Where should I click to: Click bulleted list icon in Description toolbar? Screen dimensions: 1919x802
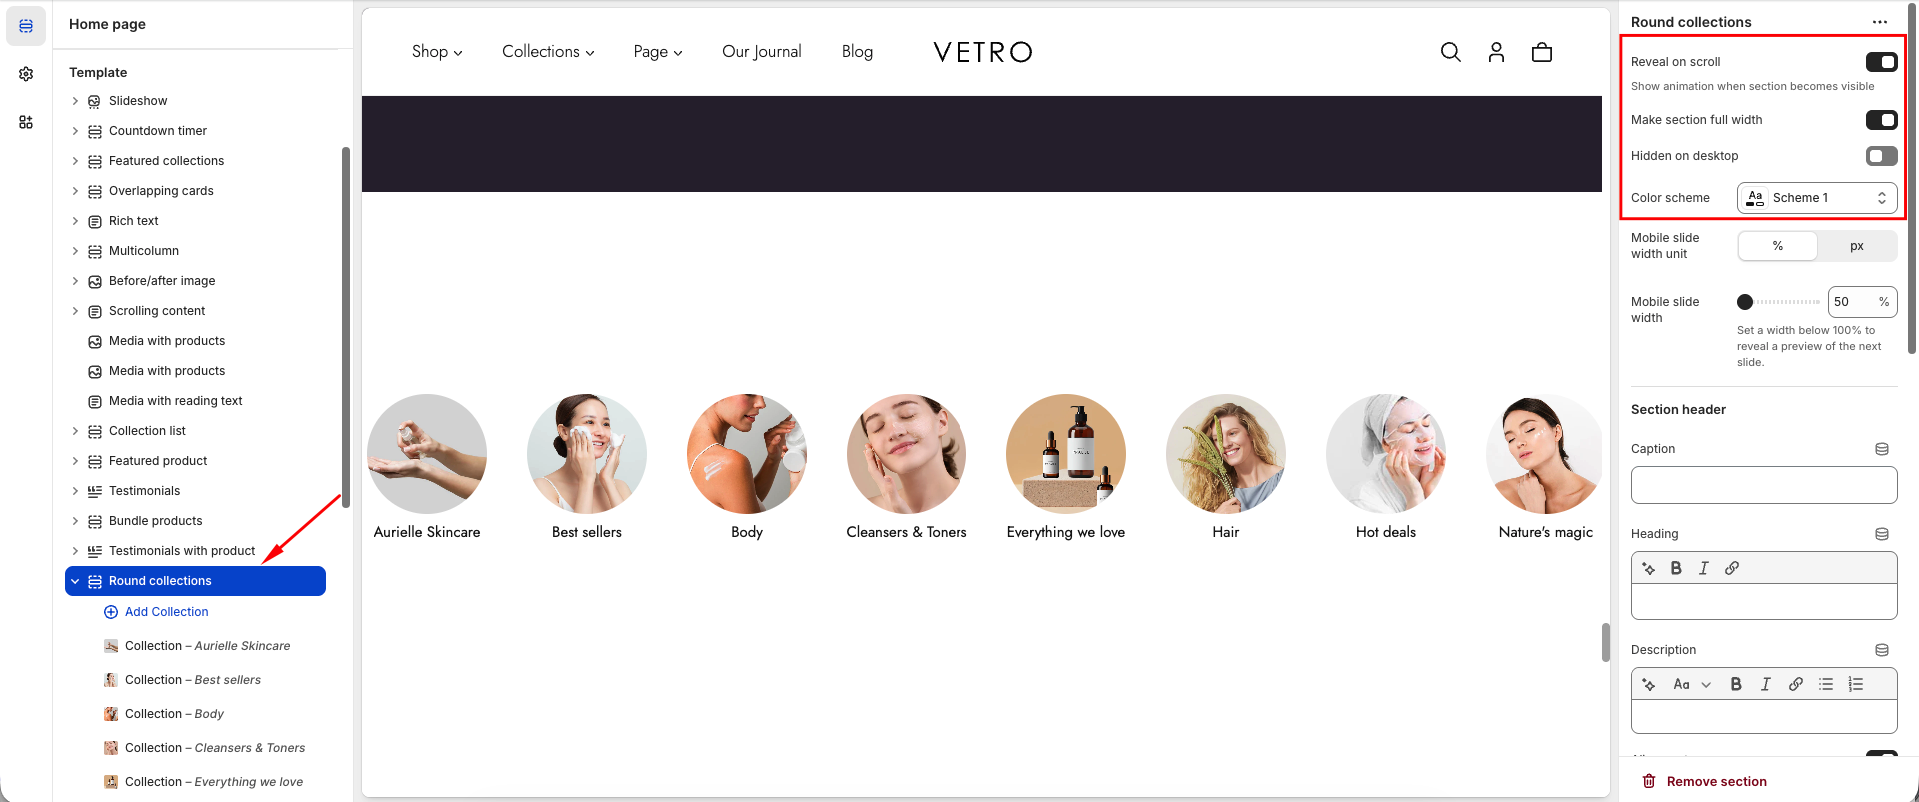tap(1826, 684)
